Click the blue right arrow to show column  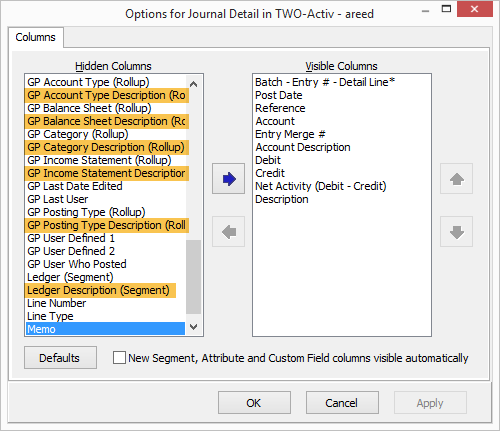click(229, 179)
